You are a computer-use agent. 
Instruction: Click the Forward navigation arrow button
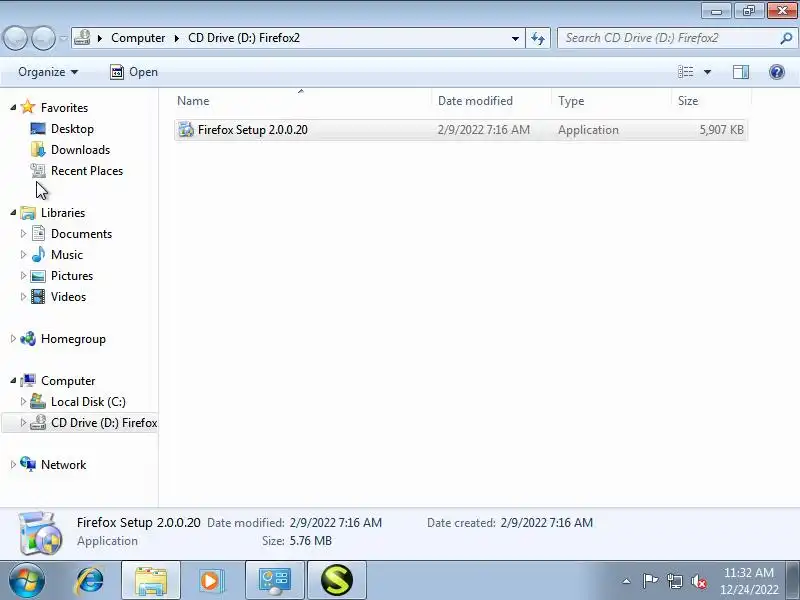[44, 38]
